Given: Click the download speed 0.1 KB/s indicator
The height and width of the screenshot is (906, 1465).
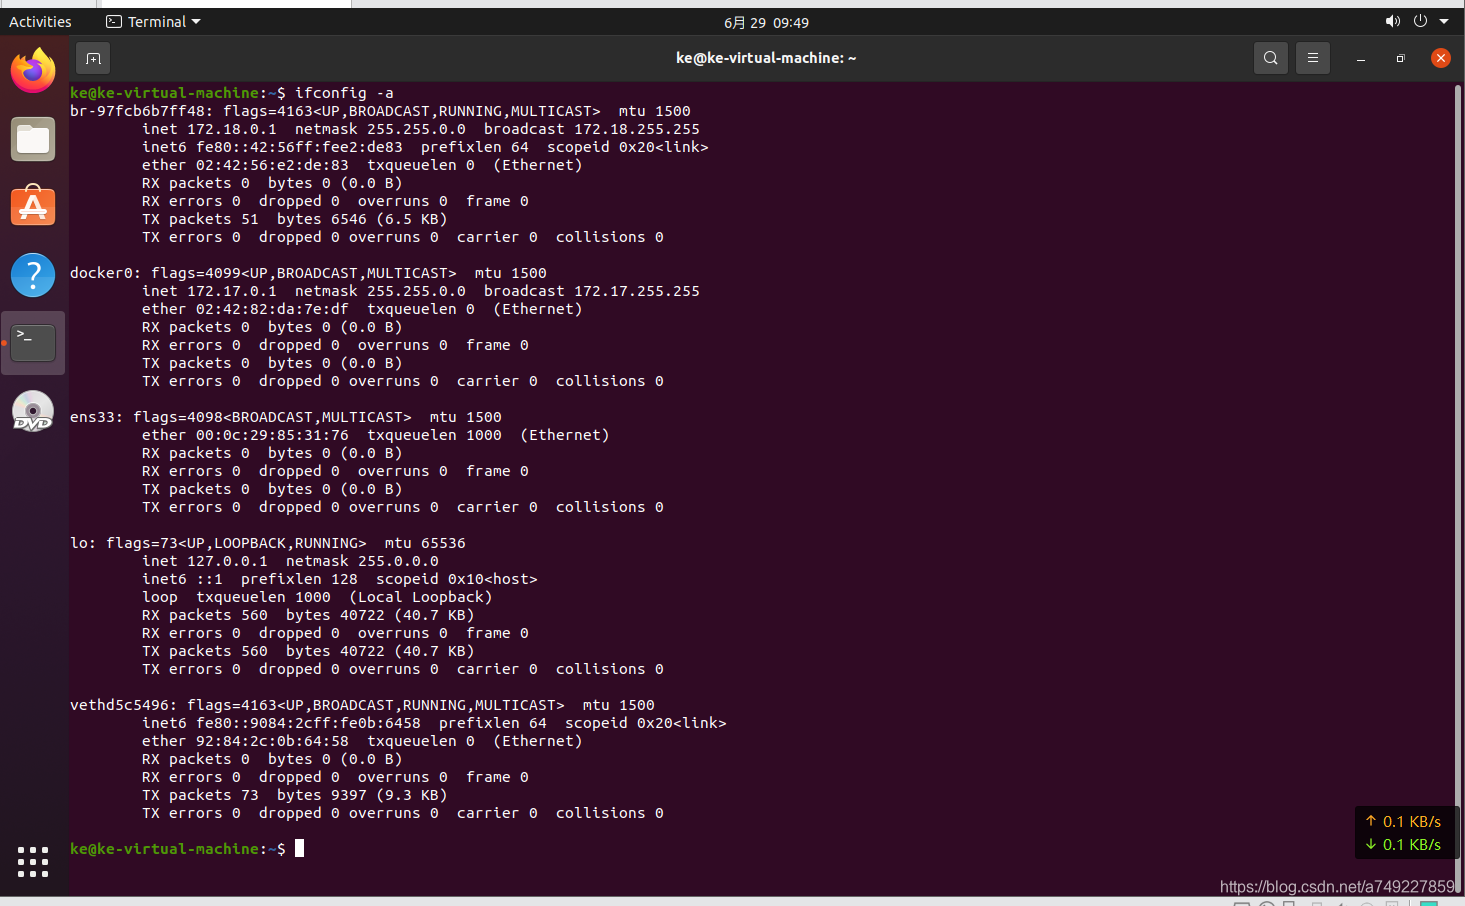Looking at the screenshot, I should [1403, 845].
